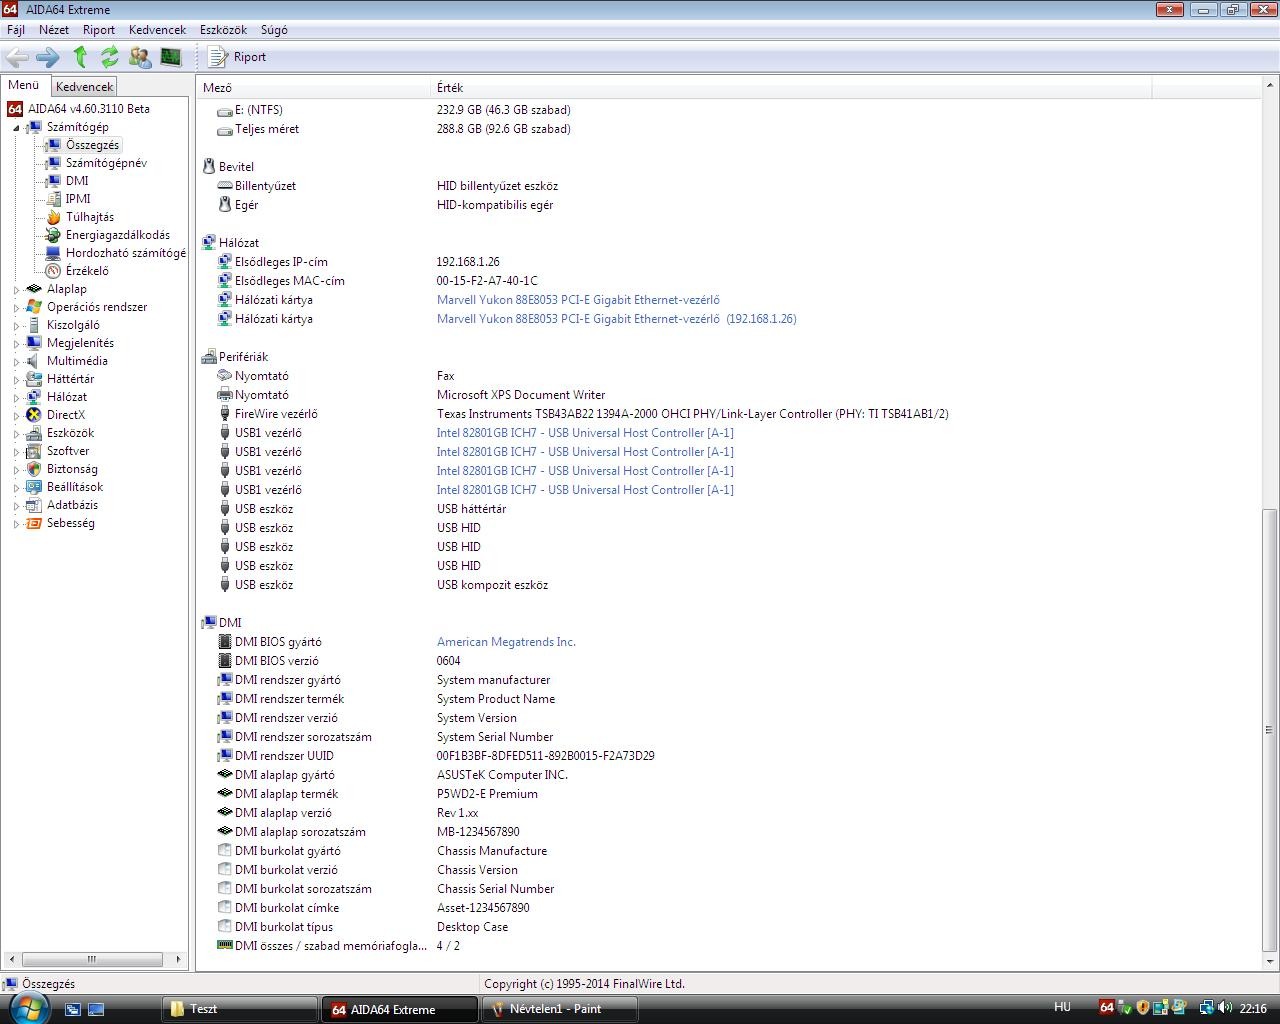Select IPMI tree item
Viewport: 1280px width, 1024px height.
click(x=77, y=199)
